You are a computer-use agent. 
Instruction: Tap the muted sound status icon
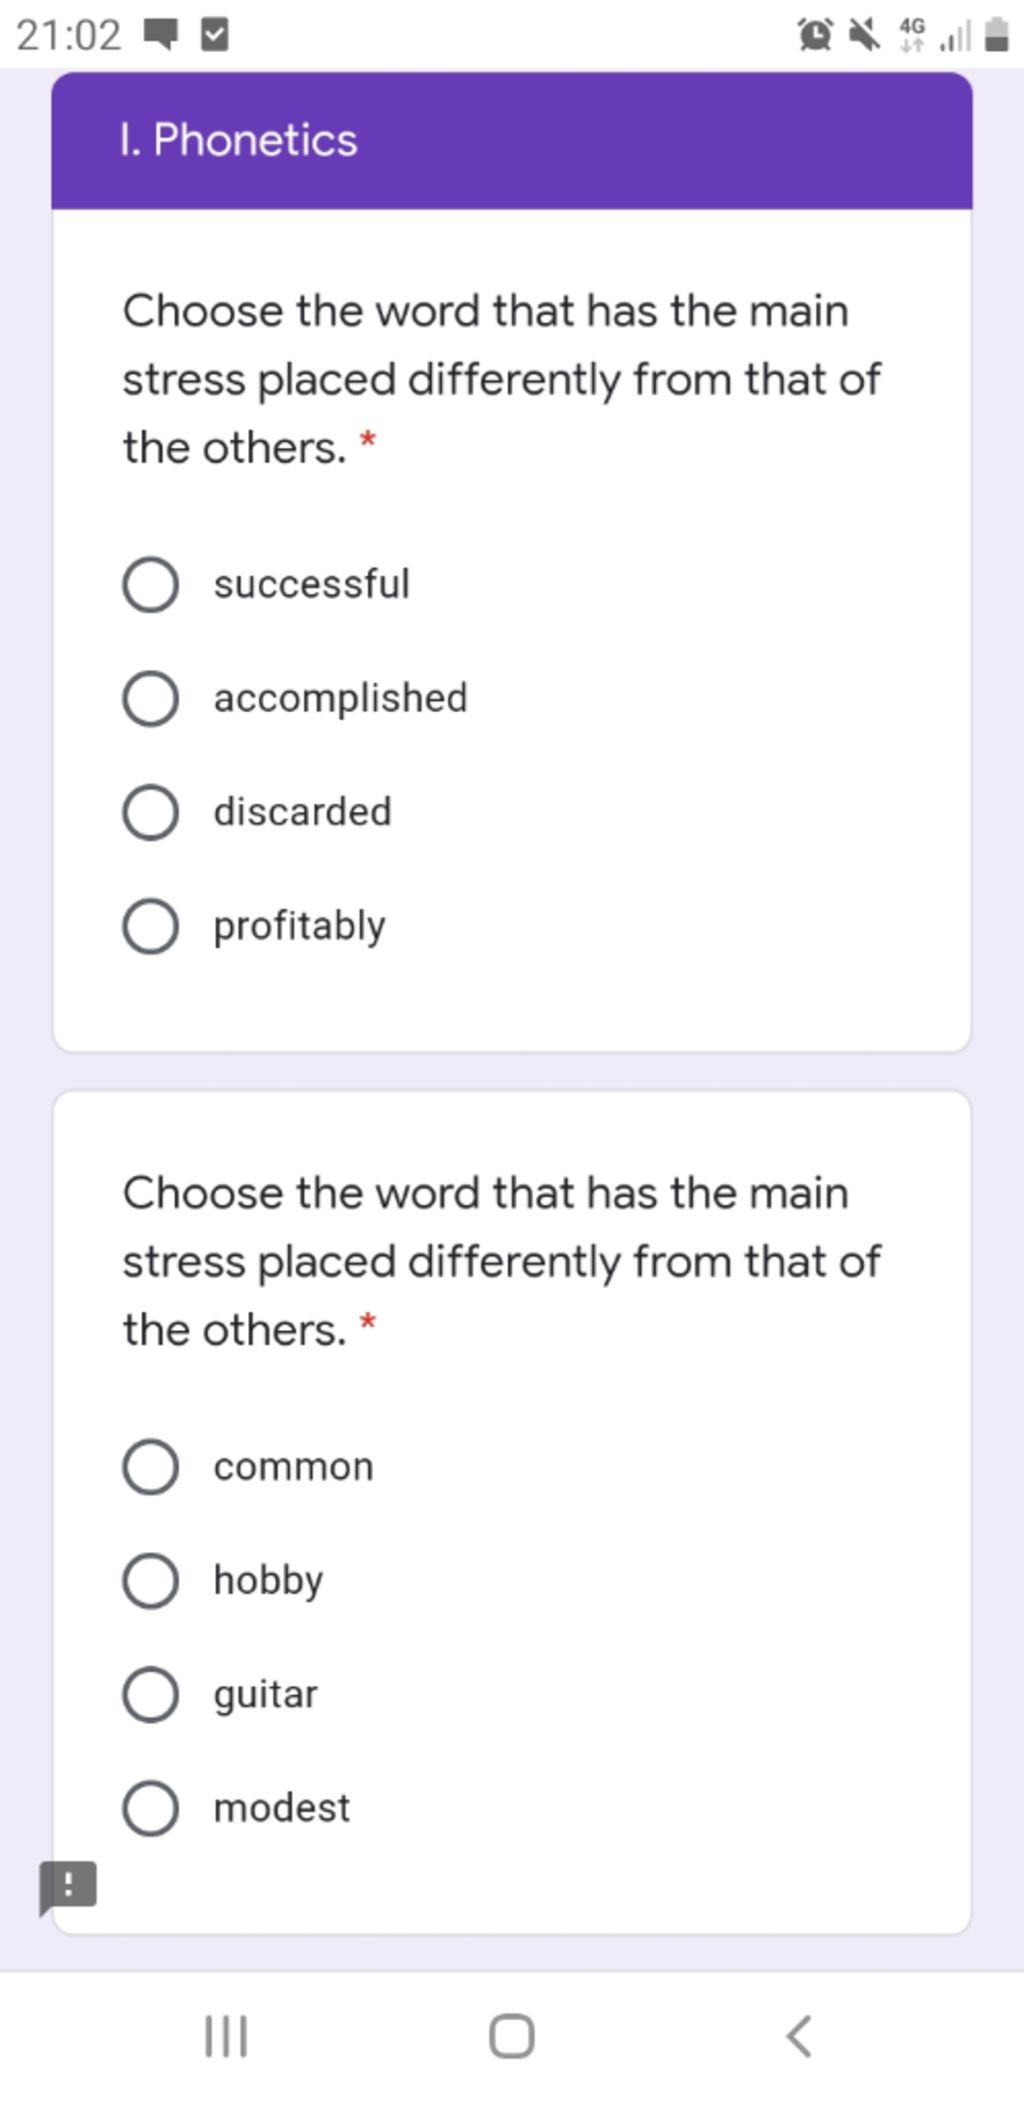[x=865, y=36]
